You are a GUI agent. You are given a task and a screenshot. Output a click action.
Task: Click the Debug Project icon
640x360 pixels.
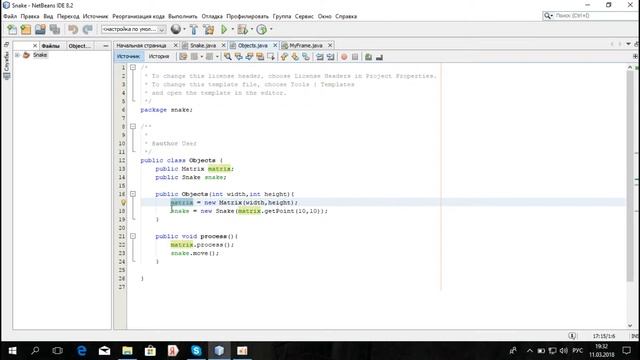coord(242,29)
